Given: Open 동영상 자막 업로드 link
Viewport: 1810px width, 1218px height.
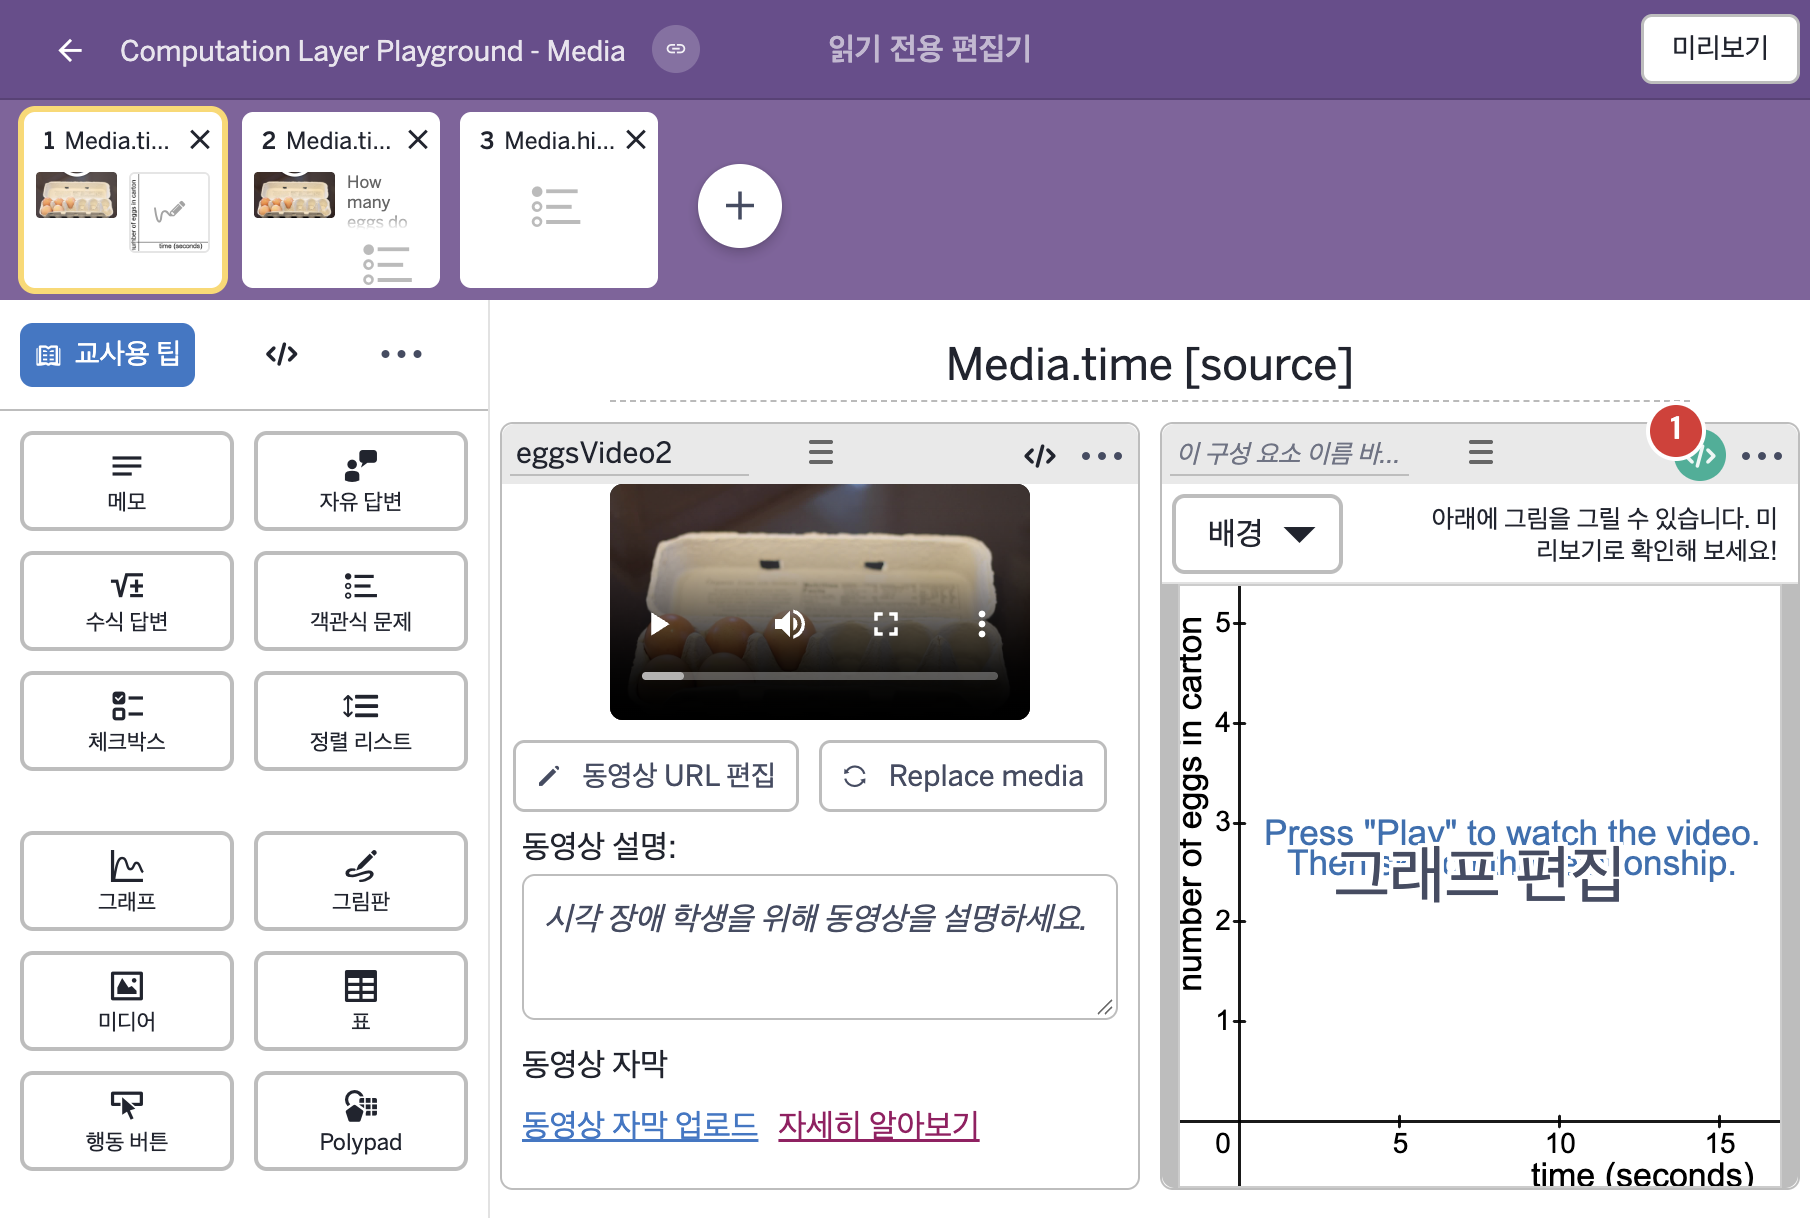Looking at the screenshot, I should pos(640,1125).
